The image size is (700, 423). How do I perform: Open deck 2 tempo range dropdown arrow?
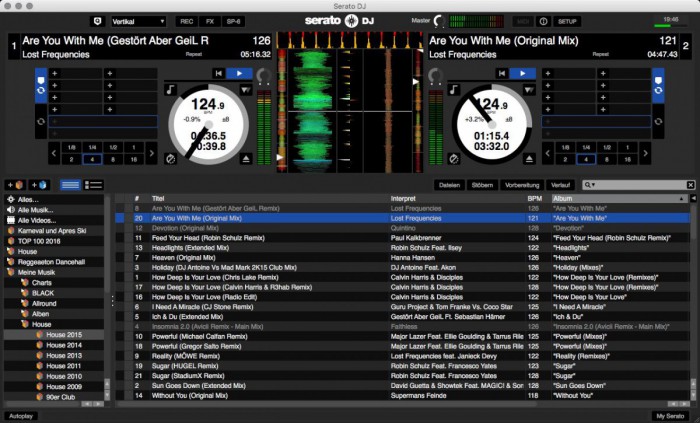529,90
